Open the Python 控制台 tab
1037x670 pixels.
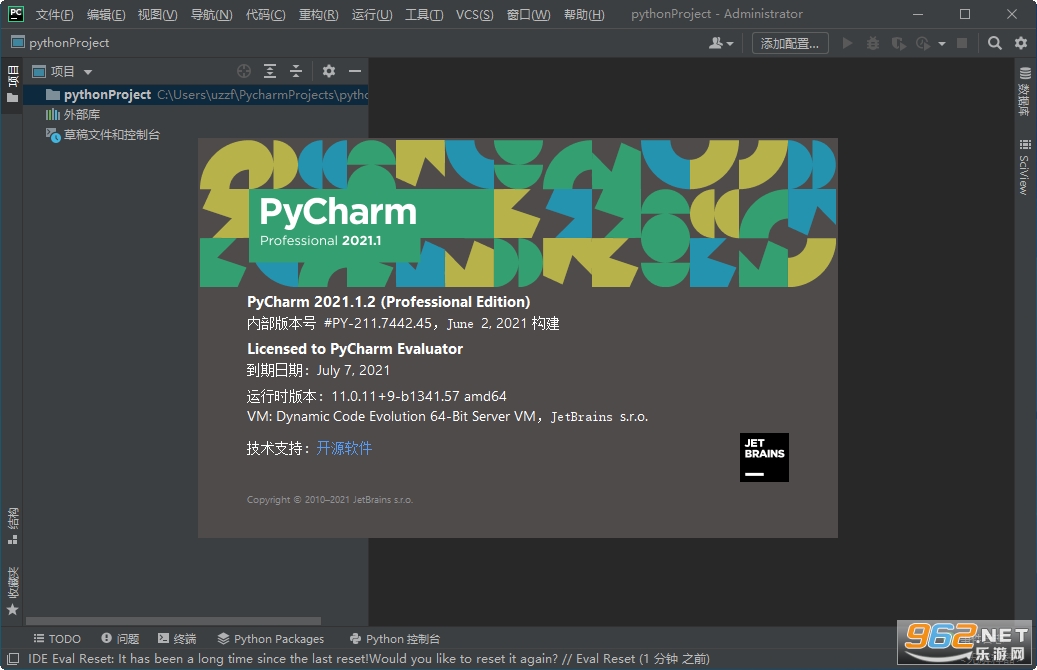coord(394,638)
